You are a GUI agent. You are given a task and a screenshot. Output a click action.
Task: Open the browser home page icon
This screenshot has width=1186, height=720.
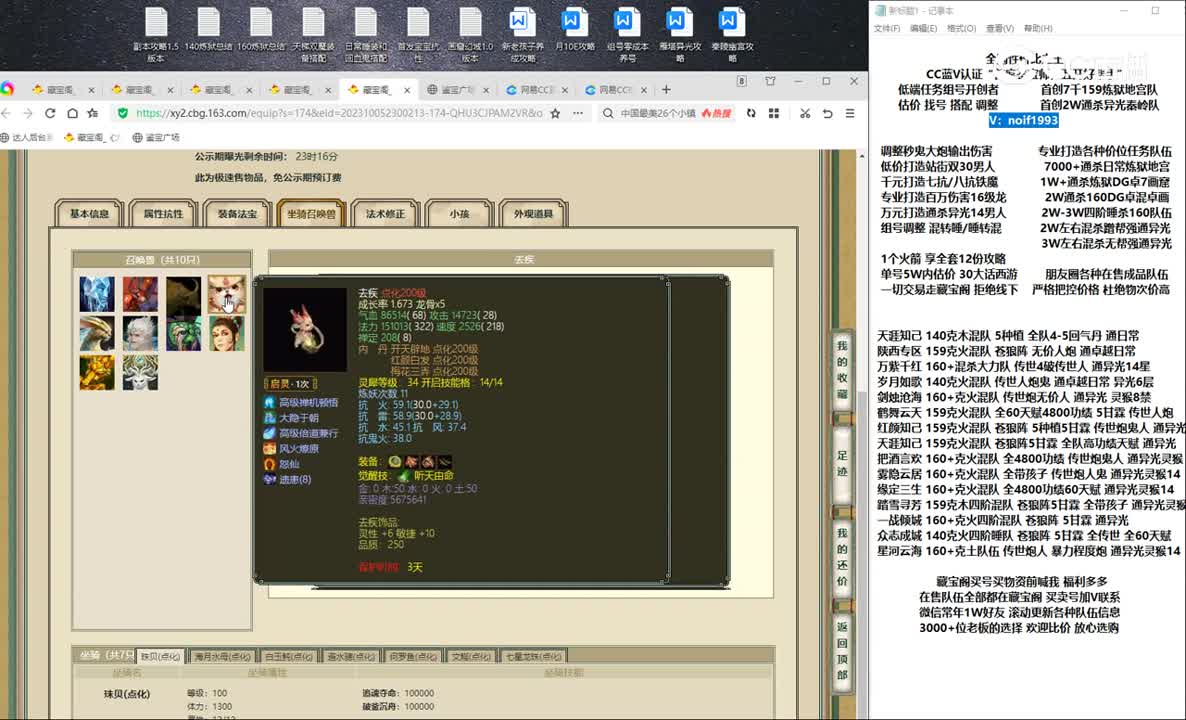point(72,113)
